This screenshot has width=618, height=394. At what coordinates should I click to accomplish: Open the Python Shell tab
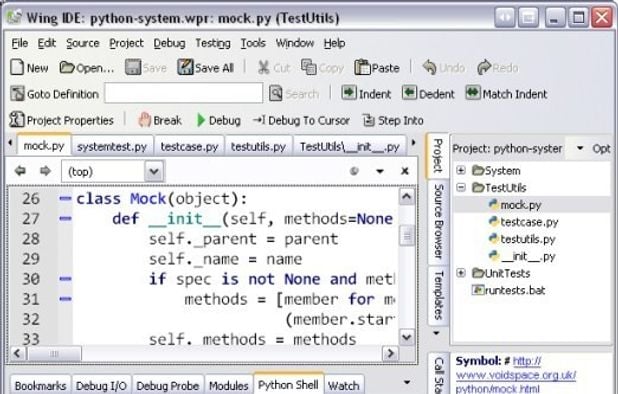pyautogui.click(x=288, y=385)
